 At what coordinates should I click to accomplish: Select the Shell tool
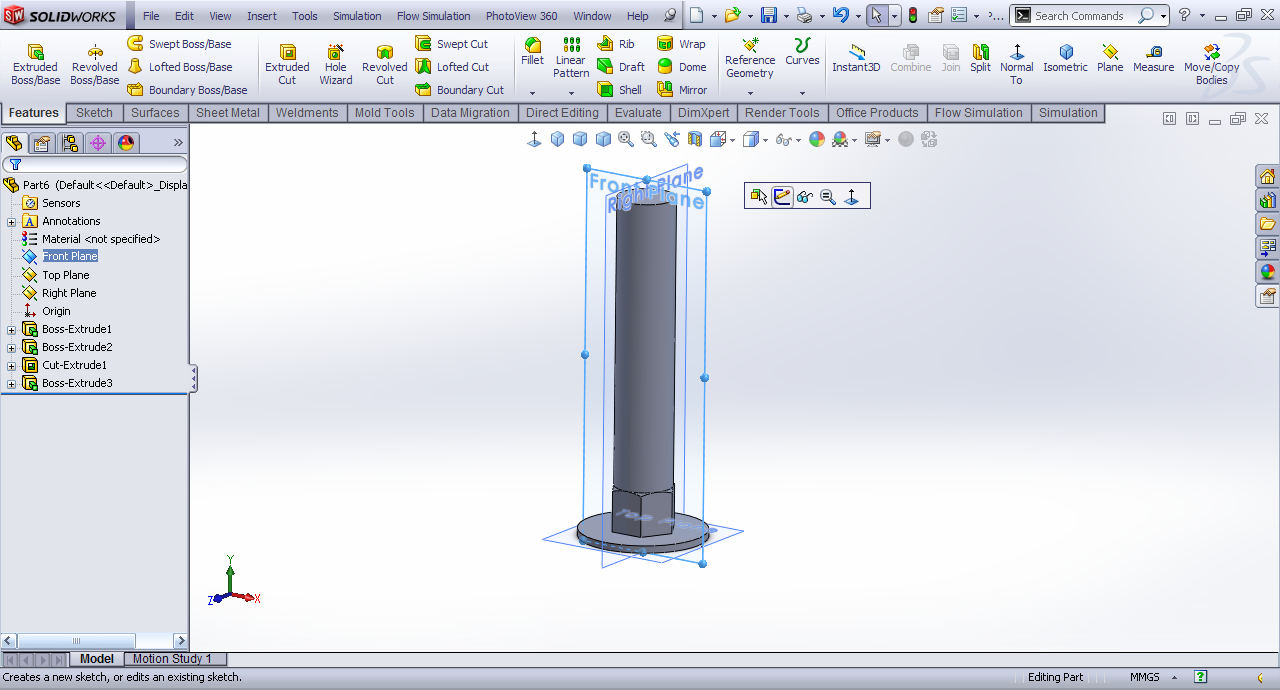coord(620,90)
